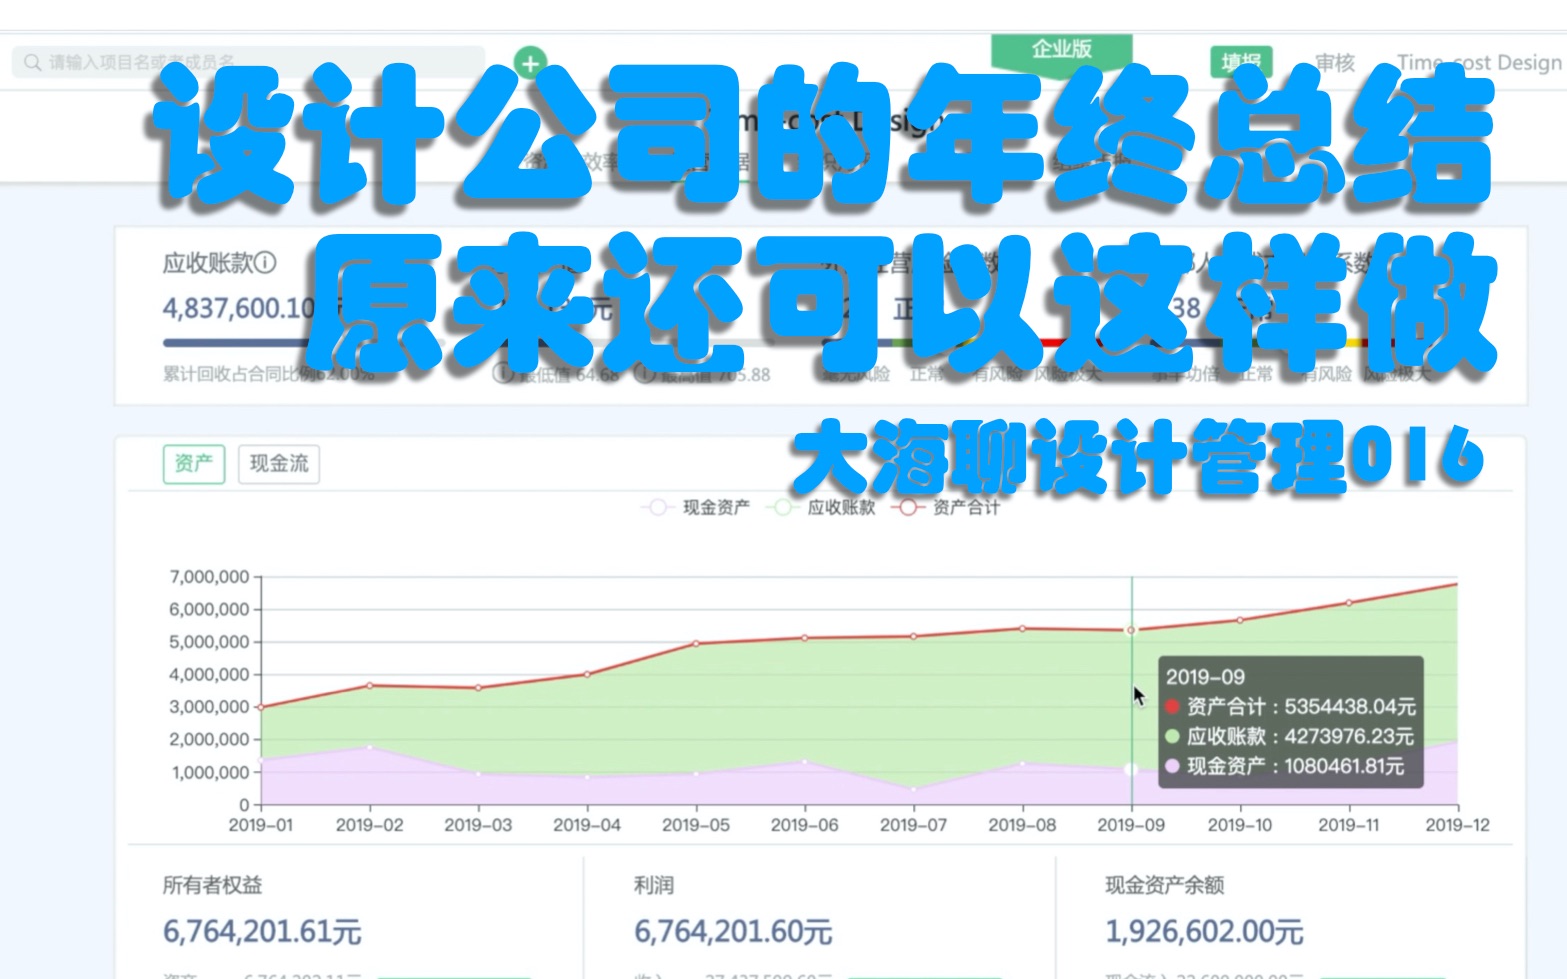Open the 应收账款 info icon

(x=265, y=263)
